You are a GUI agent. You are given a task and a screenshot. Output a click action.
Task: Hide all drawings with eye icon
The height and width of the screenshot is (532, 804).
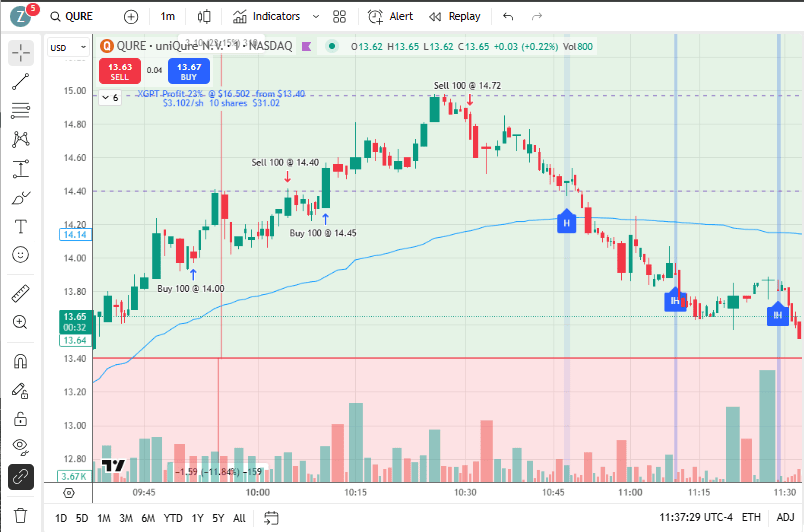click(x=21, y=447)
